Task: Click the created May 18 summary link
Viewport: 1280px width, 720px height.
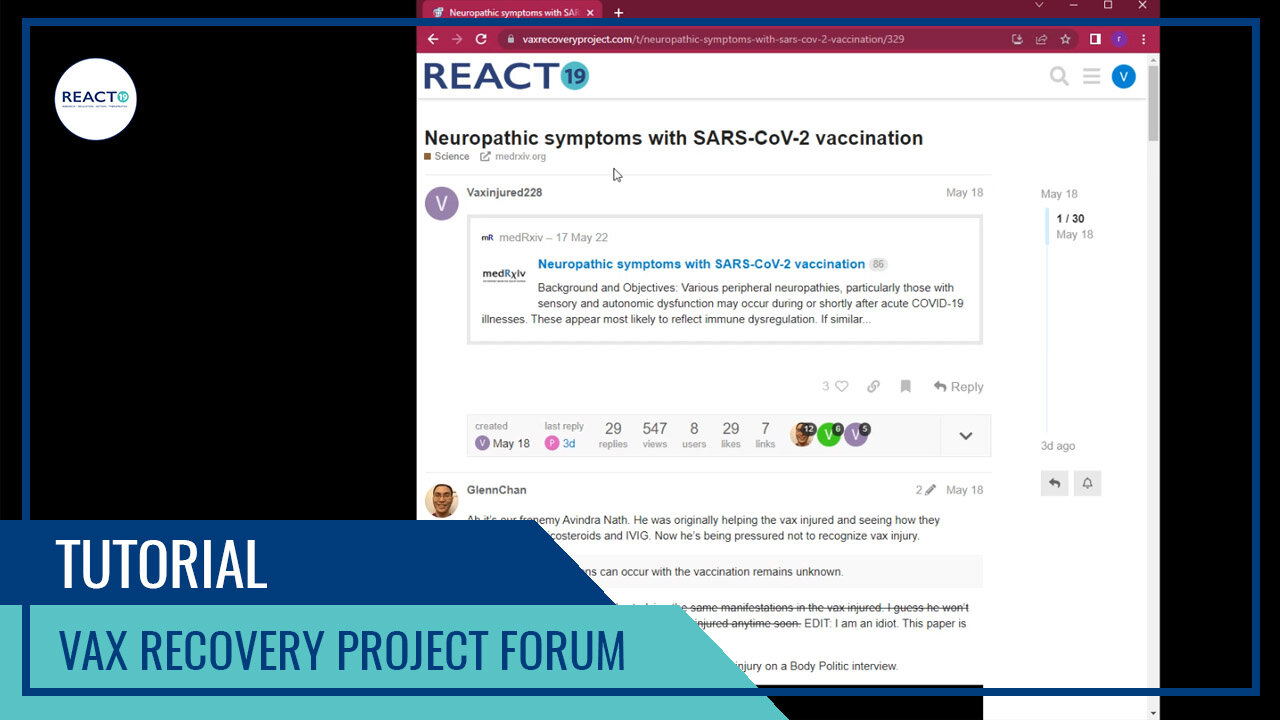Action: (503, 443)
